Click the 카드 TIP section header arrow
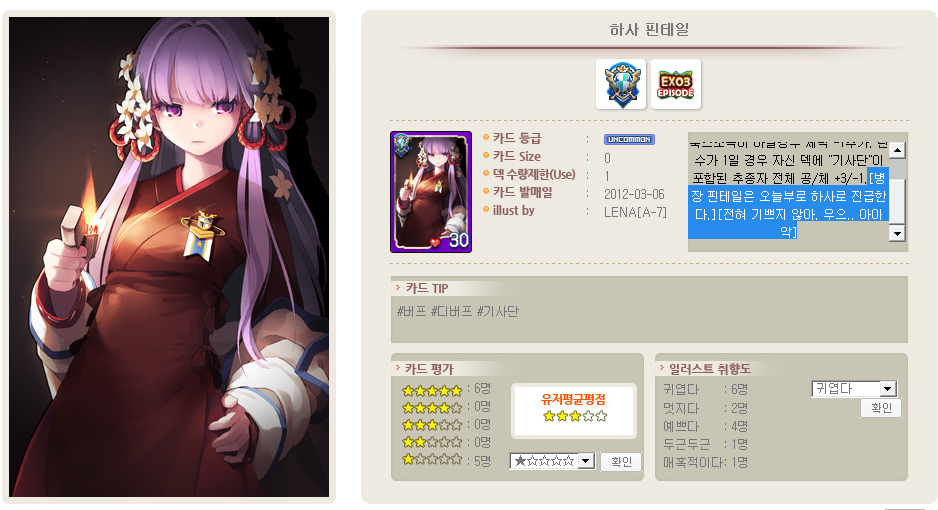Image resolution: width=938 pixels, height=510 pixels. pos(398,288)
